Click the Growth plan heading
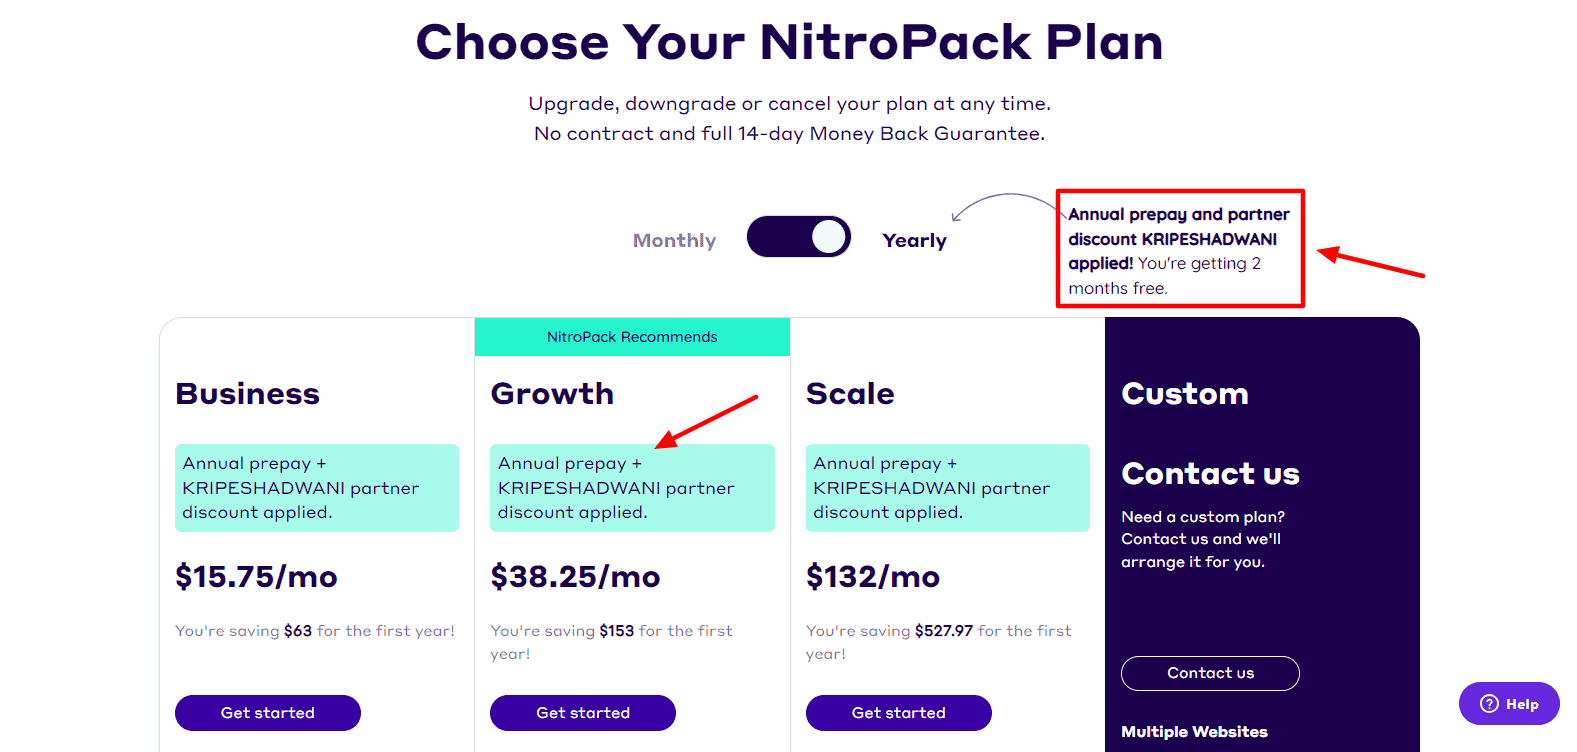The image size is (1577, 752). coord(552,393)
